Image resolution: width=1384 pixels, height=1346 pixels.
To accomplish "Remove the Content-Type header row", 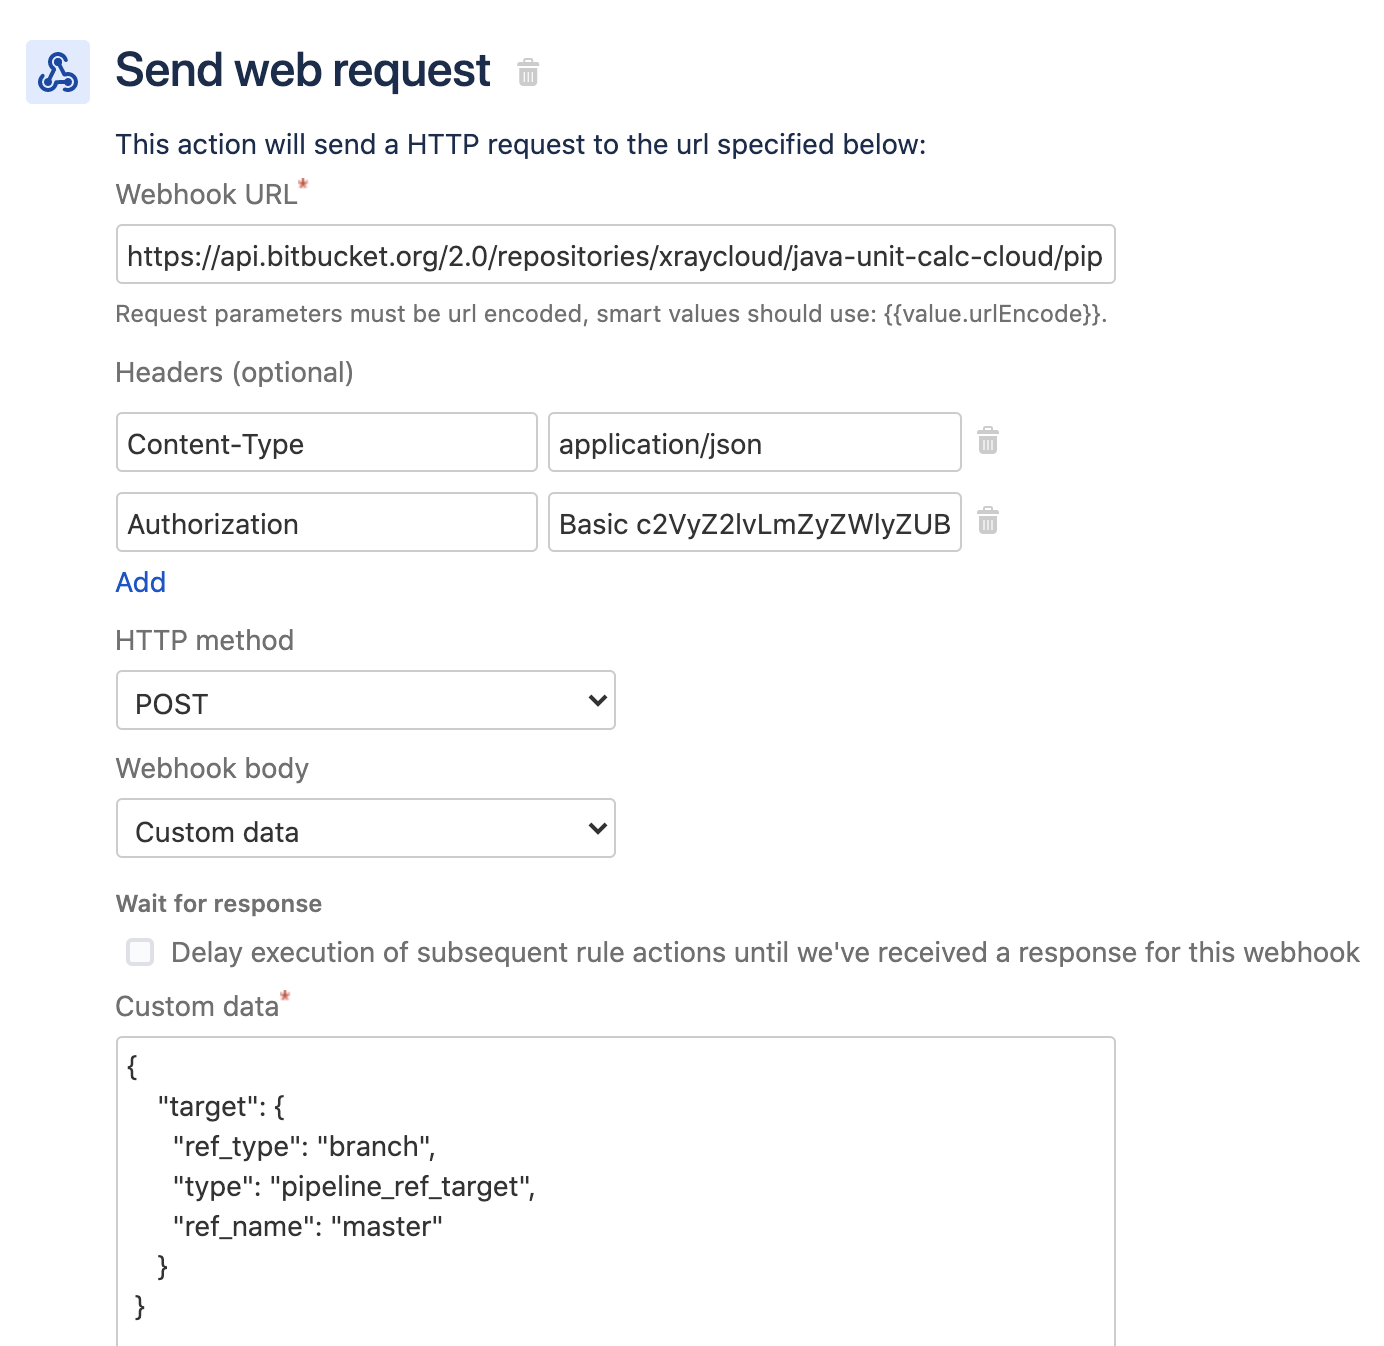I will [x=988, y=441].
